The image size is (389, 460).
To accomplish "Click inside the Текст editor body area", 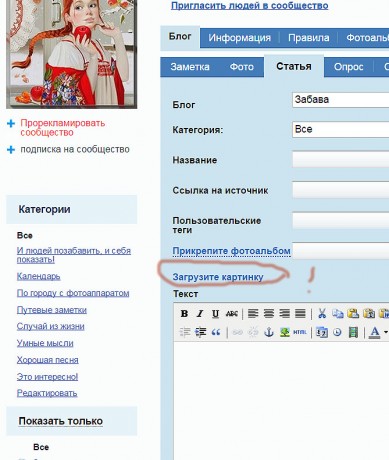I will coord(281,400).
